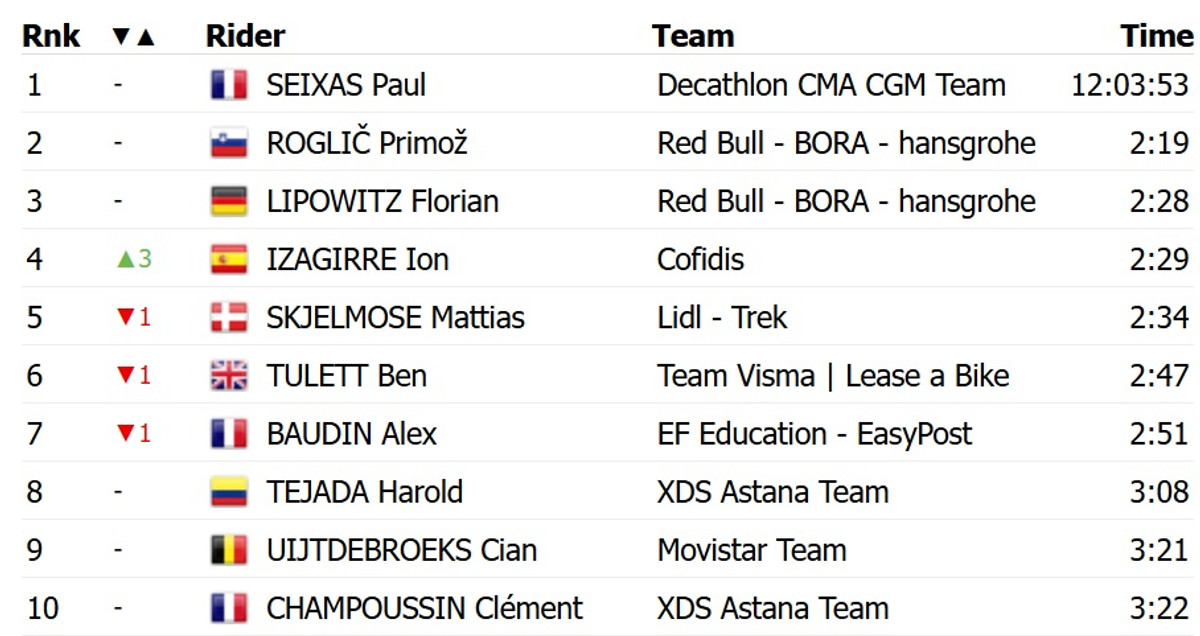The height and width of the screenshot is (636, 1200).
Task: Click the Belgian flag next to UIJTDEBROEKS
Action: (x=229, y=550)
